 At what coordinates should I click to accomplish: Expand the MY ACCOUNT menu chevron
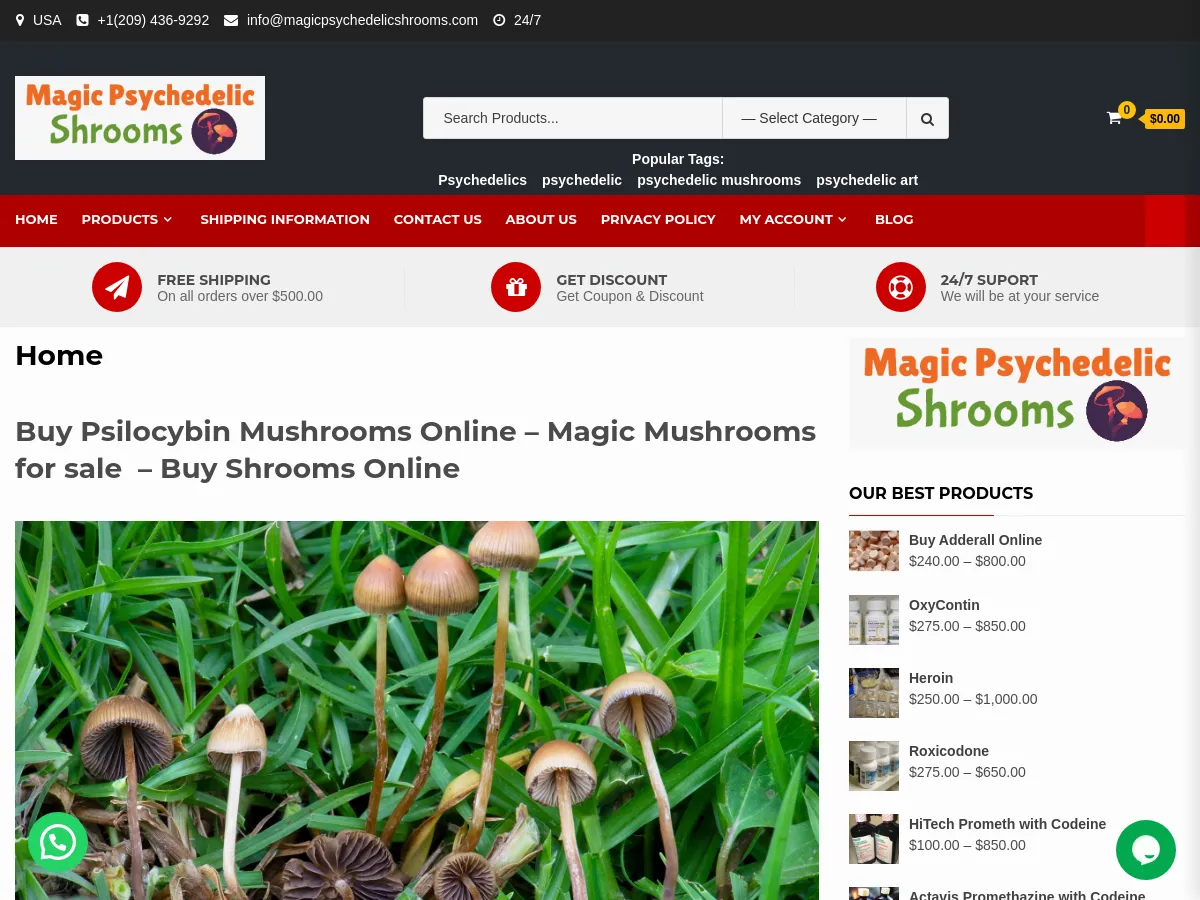(841, 219)
